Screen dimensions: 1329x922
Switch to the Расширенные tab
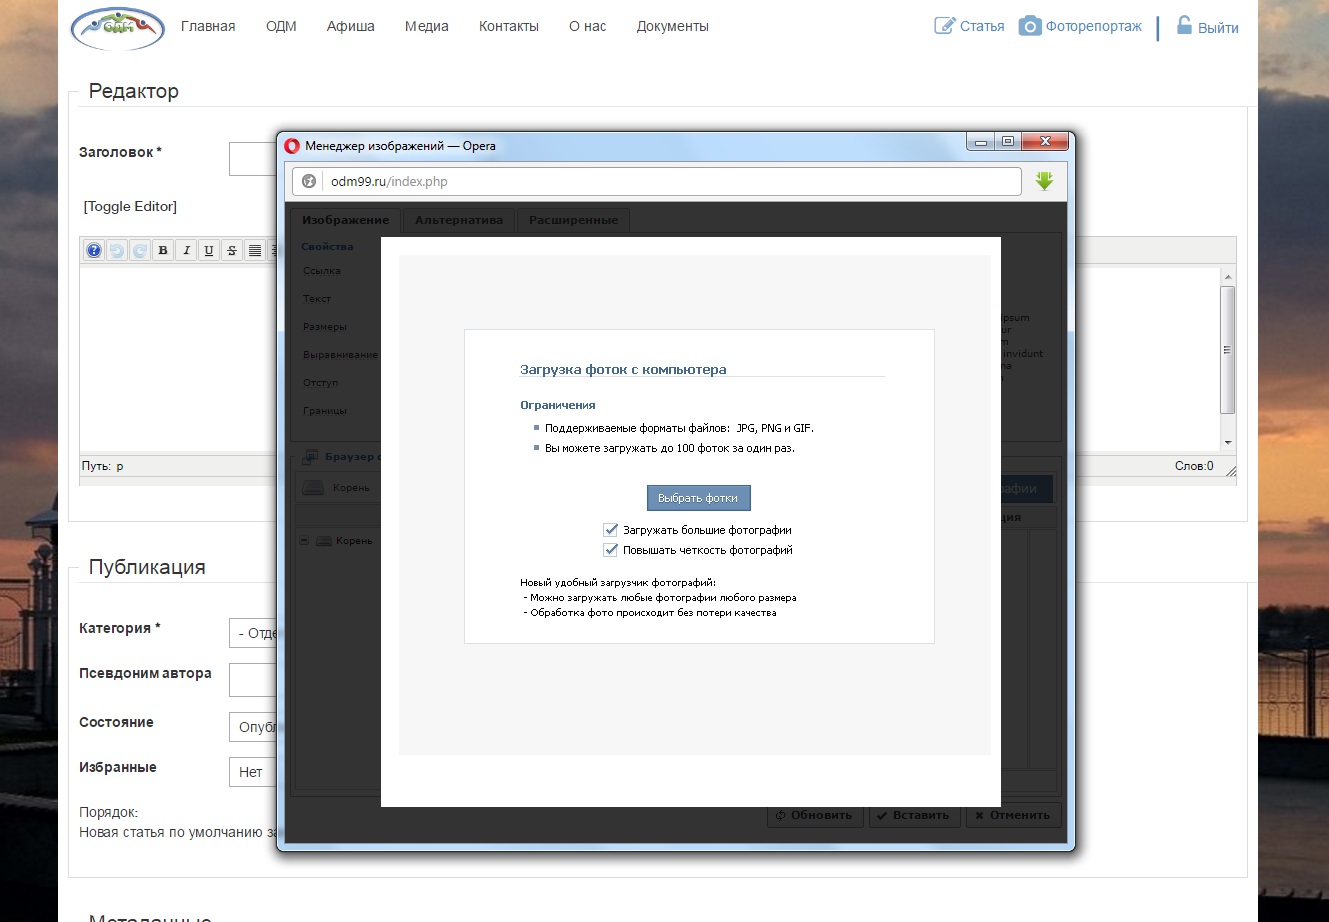[573, 220]
